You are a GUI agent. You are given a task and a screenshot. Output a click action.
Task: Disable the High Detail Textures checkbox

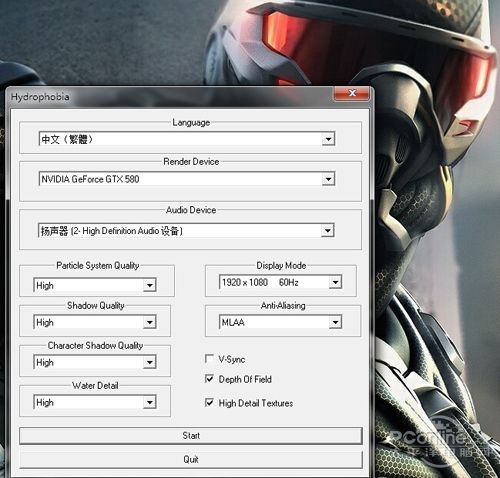(209, 403)
